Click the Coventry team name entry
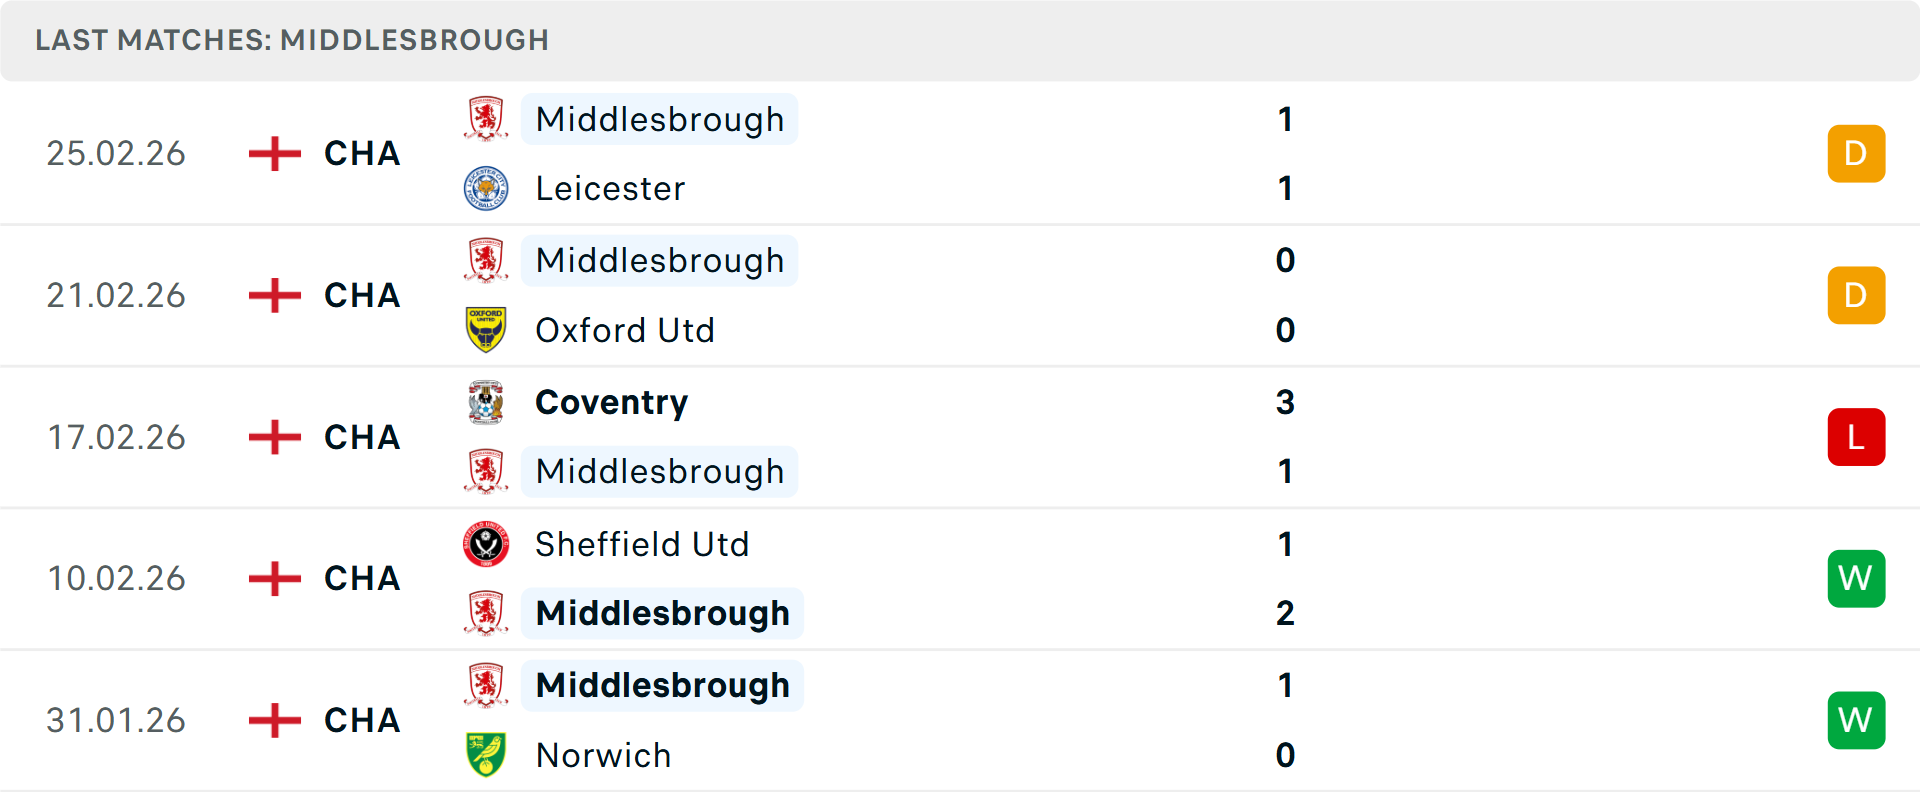 tap(611, 403)
